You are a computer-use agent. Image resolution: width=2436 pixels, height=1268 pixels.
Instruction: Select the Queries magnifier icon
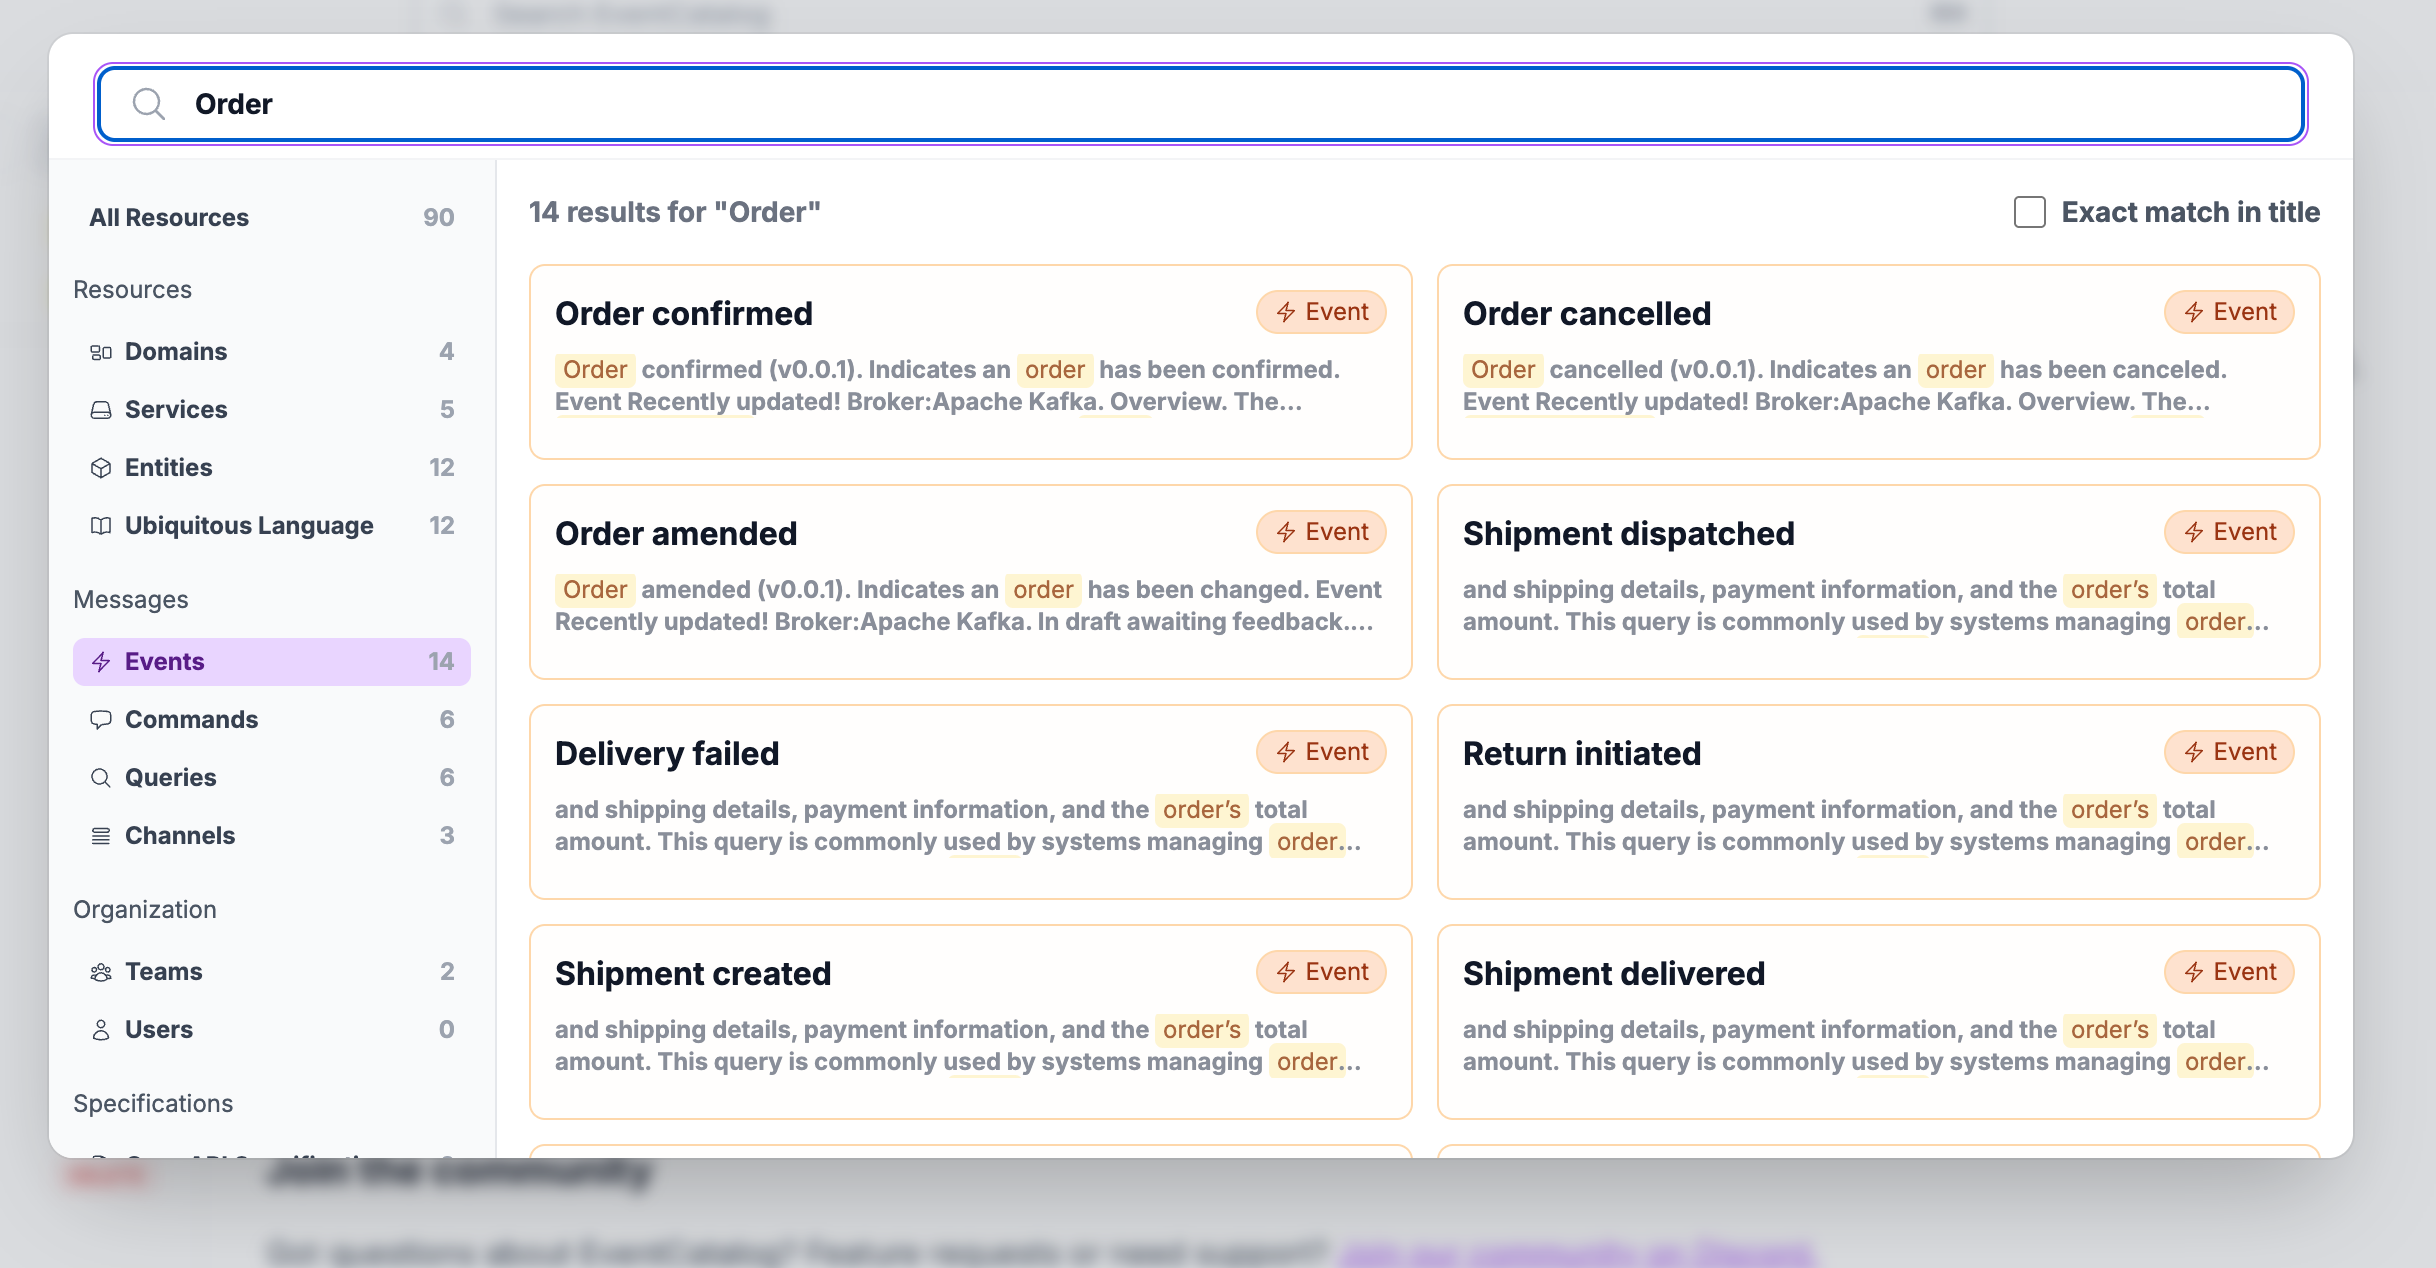tap(102, 777)
